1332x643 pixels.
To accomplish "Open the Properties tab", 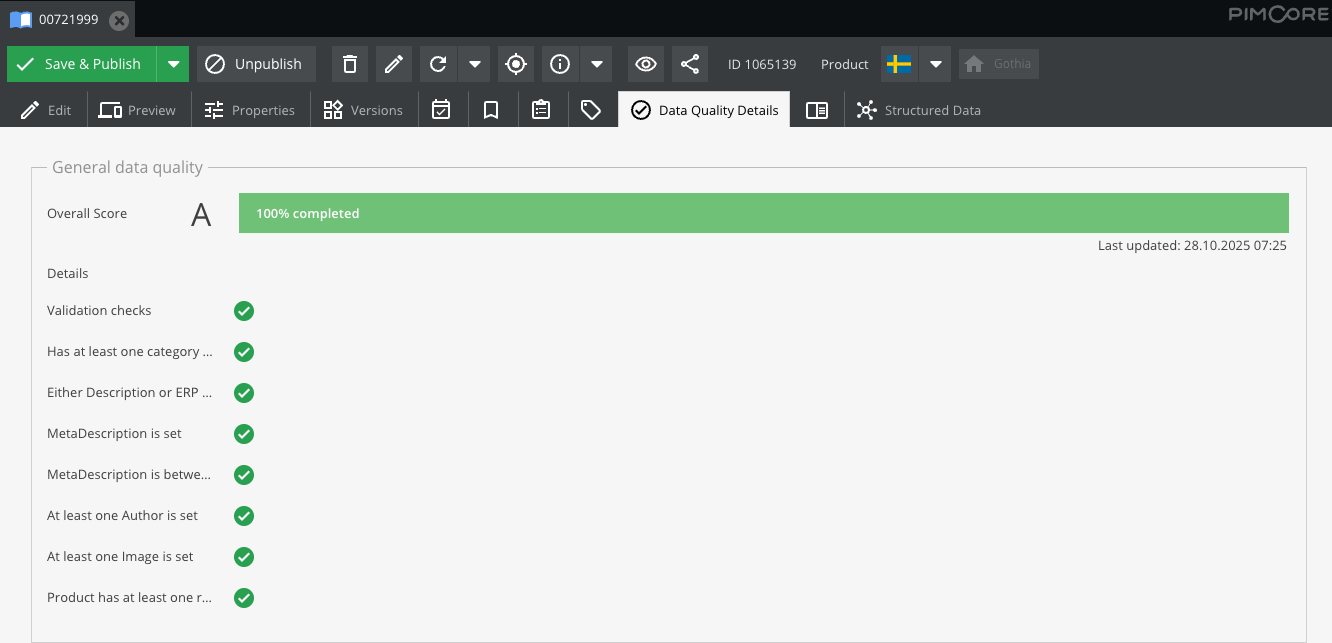I will click(x=249, y=110).
